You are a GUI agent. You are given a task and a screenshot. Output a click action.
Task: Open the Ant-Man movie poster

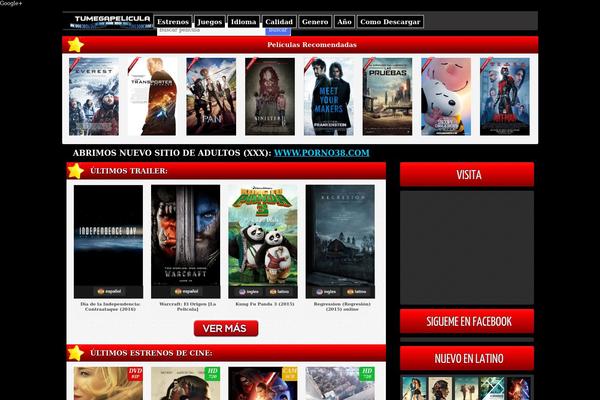[x=505, y=96]
